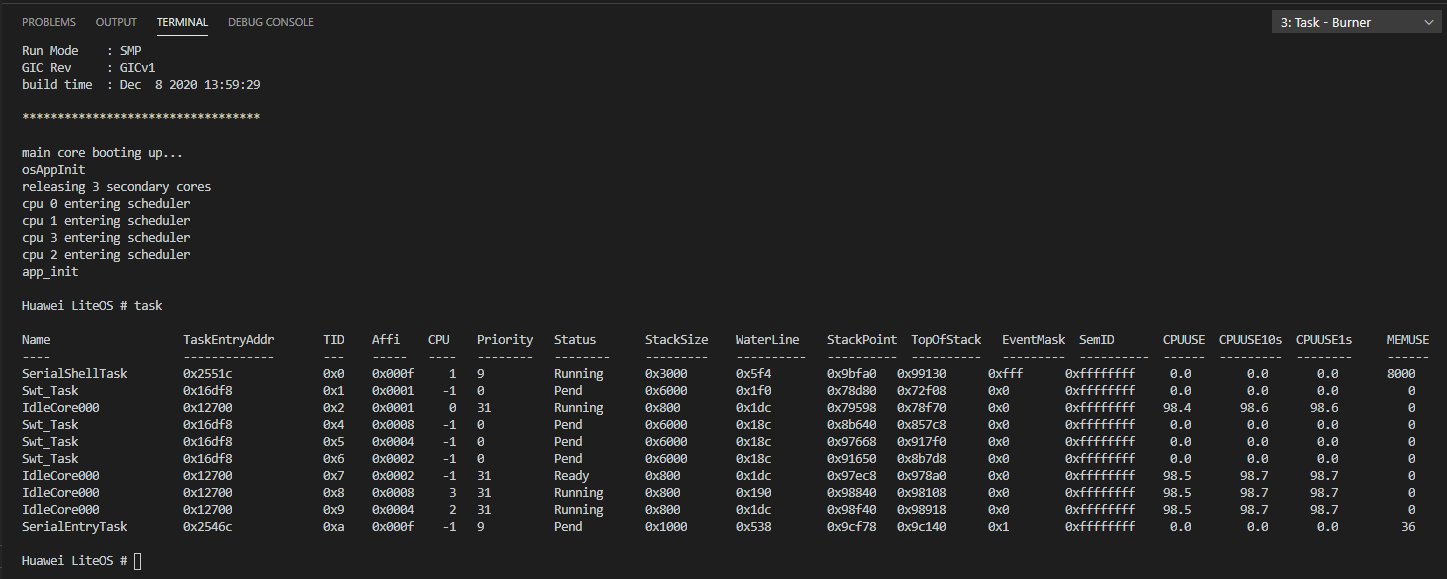Click the Priority column header
Image resolution: width=1447 pixels, height=579 pixels.
(x=505, y=340)
